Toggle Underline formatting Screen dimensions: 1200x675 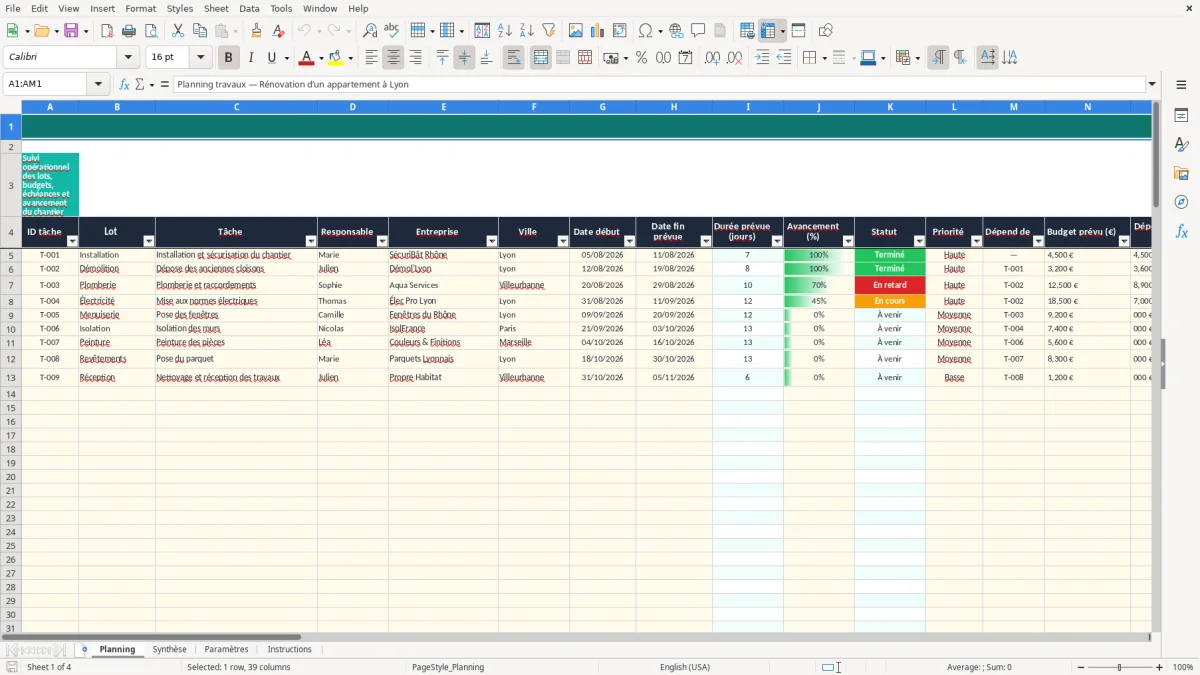(271, 58)
